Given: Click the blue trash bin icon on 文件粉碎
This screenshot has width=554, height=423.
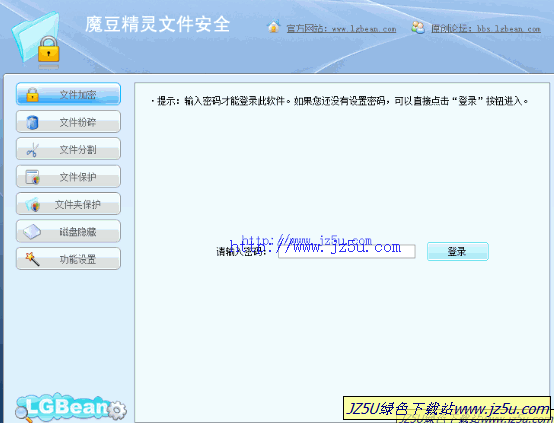Looking at the screenshot, I should [x=32, y=122].
